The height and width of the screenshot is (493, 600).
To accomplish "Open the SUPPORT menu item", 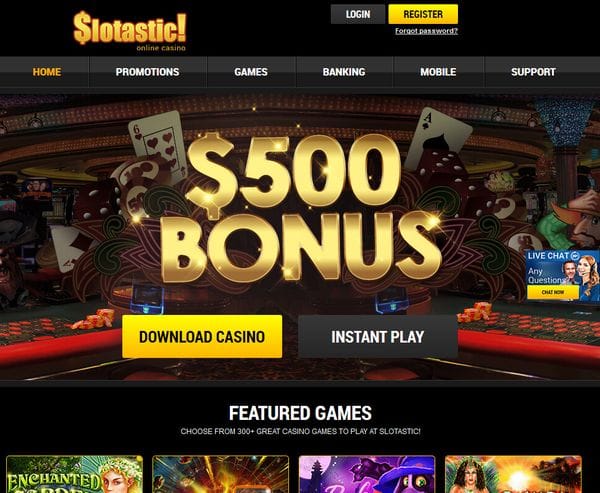I will coord(533,72).
